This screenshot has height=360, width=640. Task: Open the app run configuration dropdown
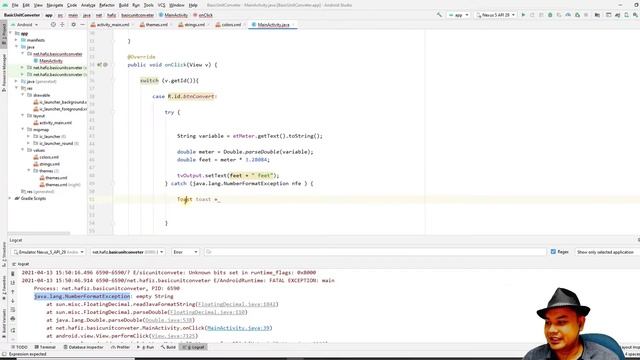point(458,15)
